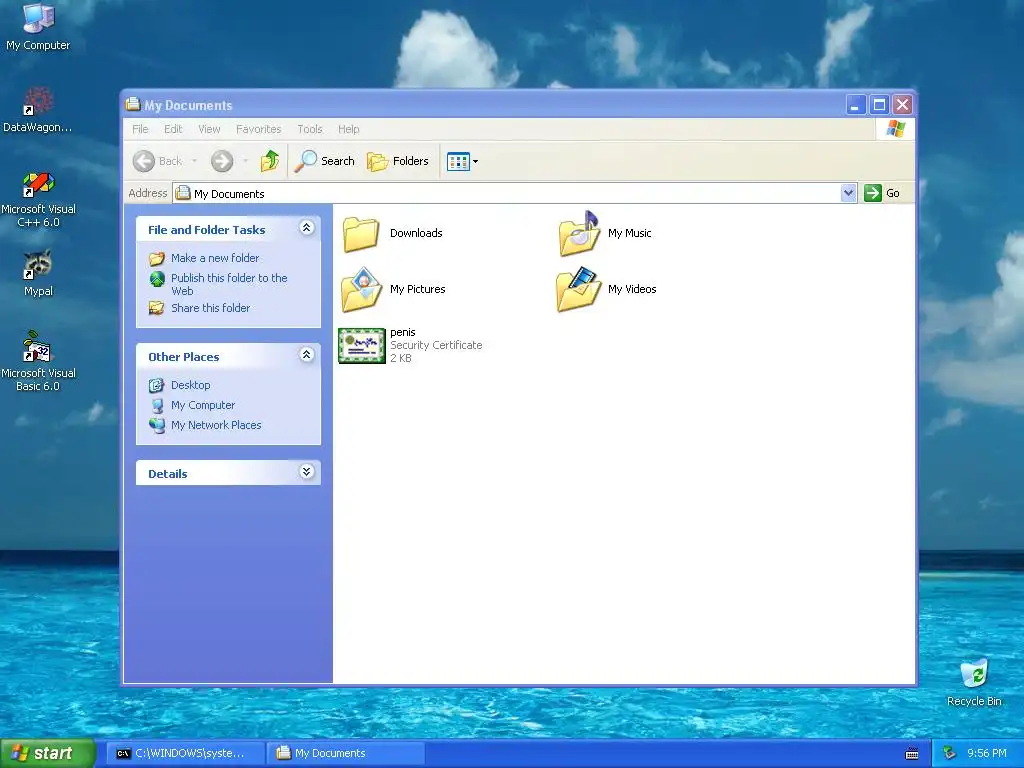
Task: Click the system clock 9:56 PM
Action: tap(987, 753)
